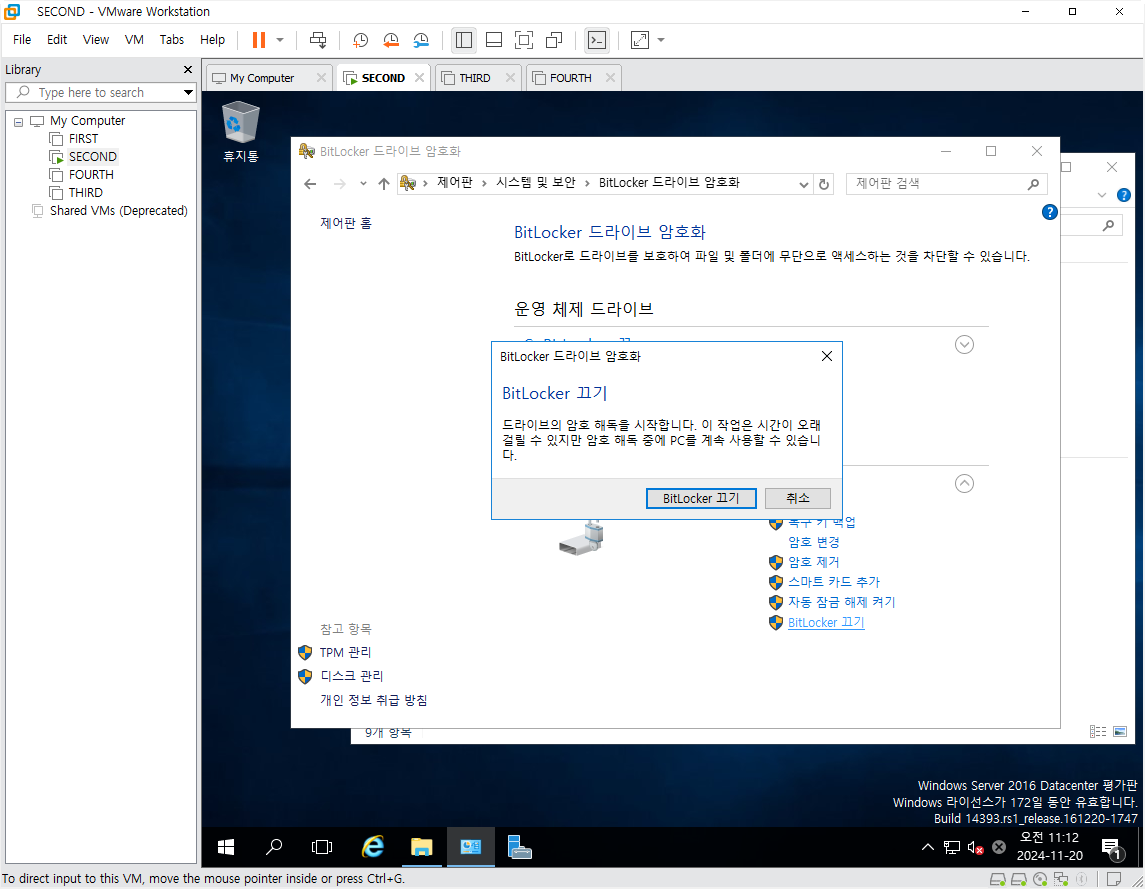Open the Tabs menu
The image size is (1145, 889).
click(172, 39)
